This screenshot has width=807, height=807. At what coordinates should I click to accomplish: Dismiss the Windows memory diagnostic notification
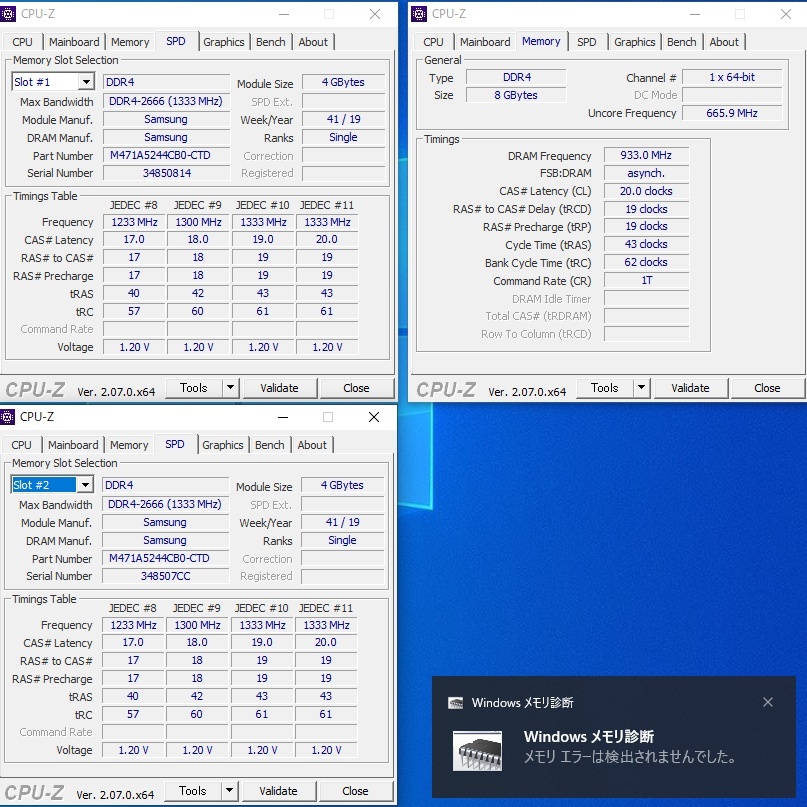click(x=768, y=702)
